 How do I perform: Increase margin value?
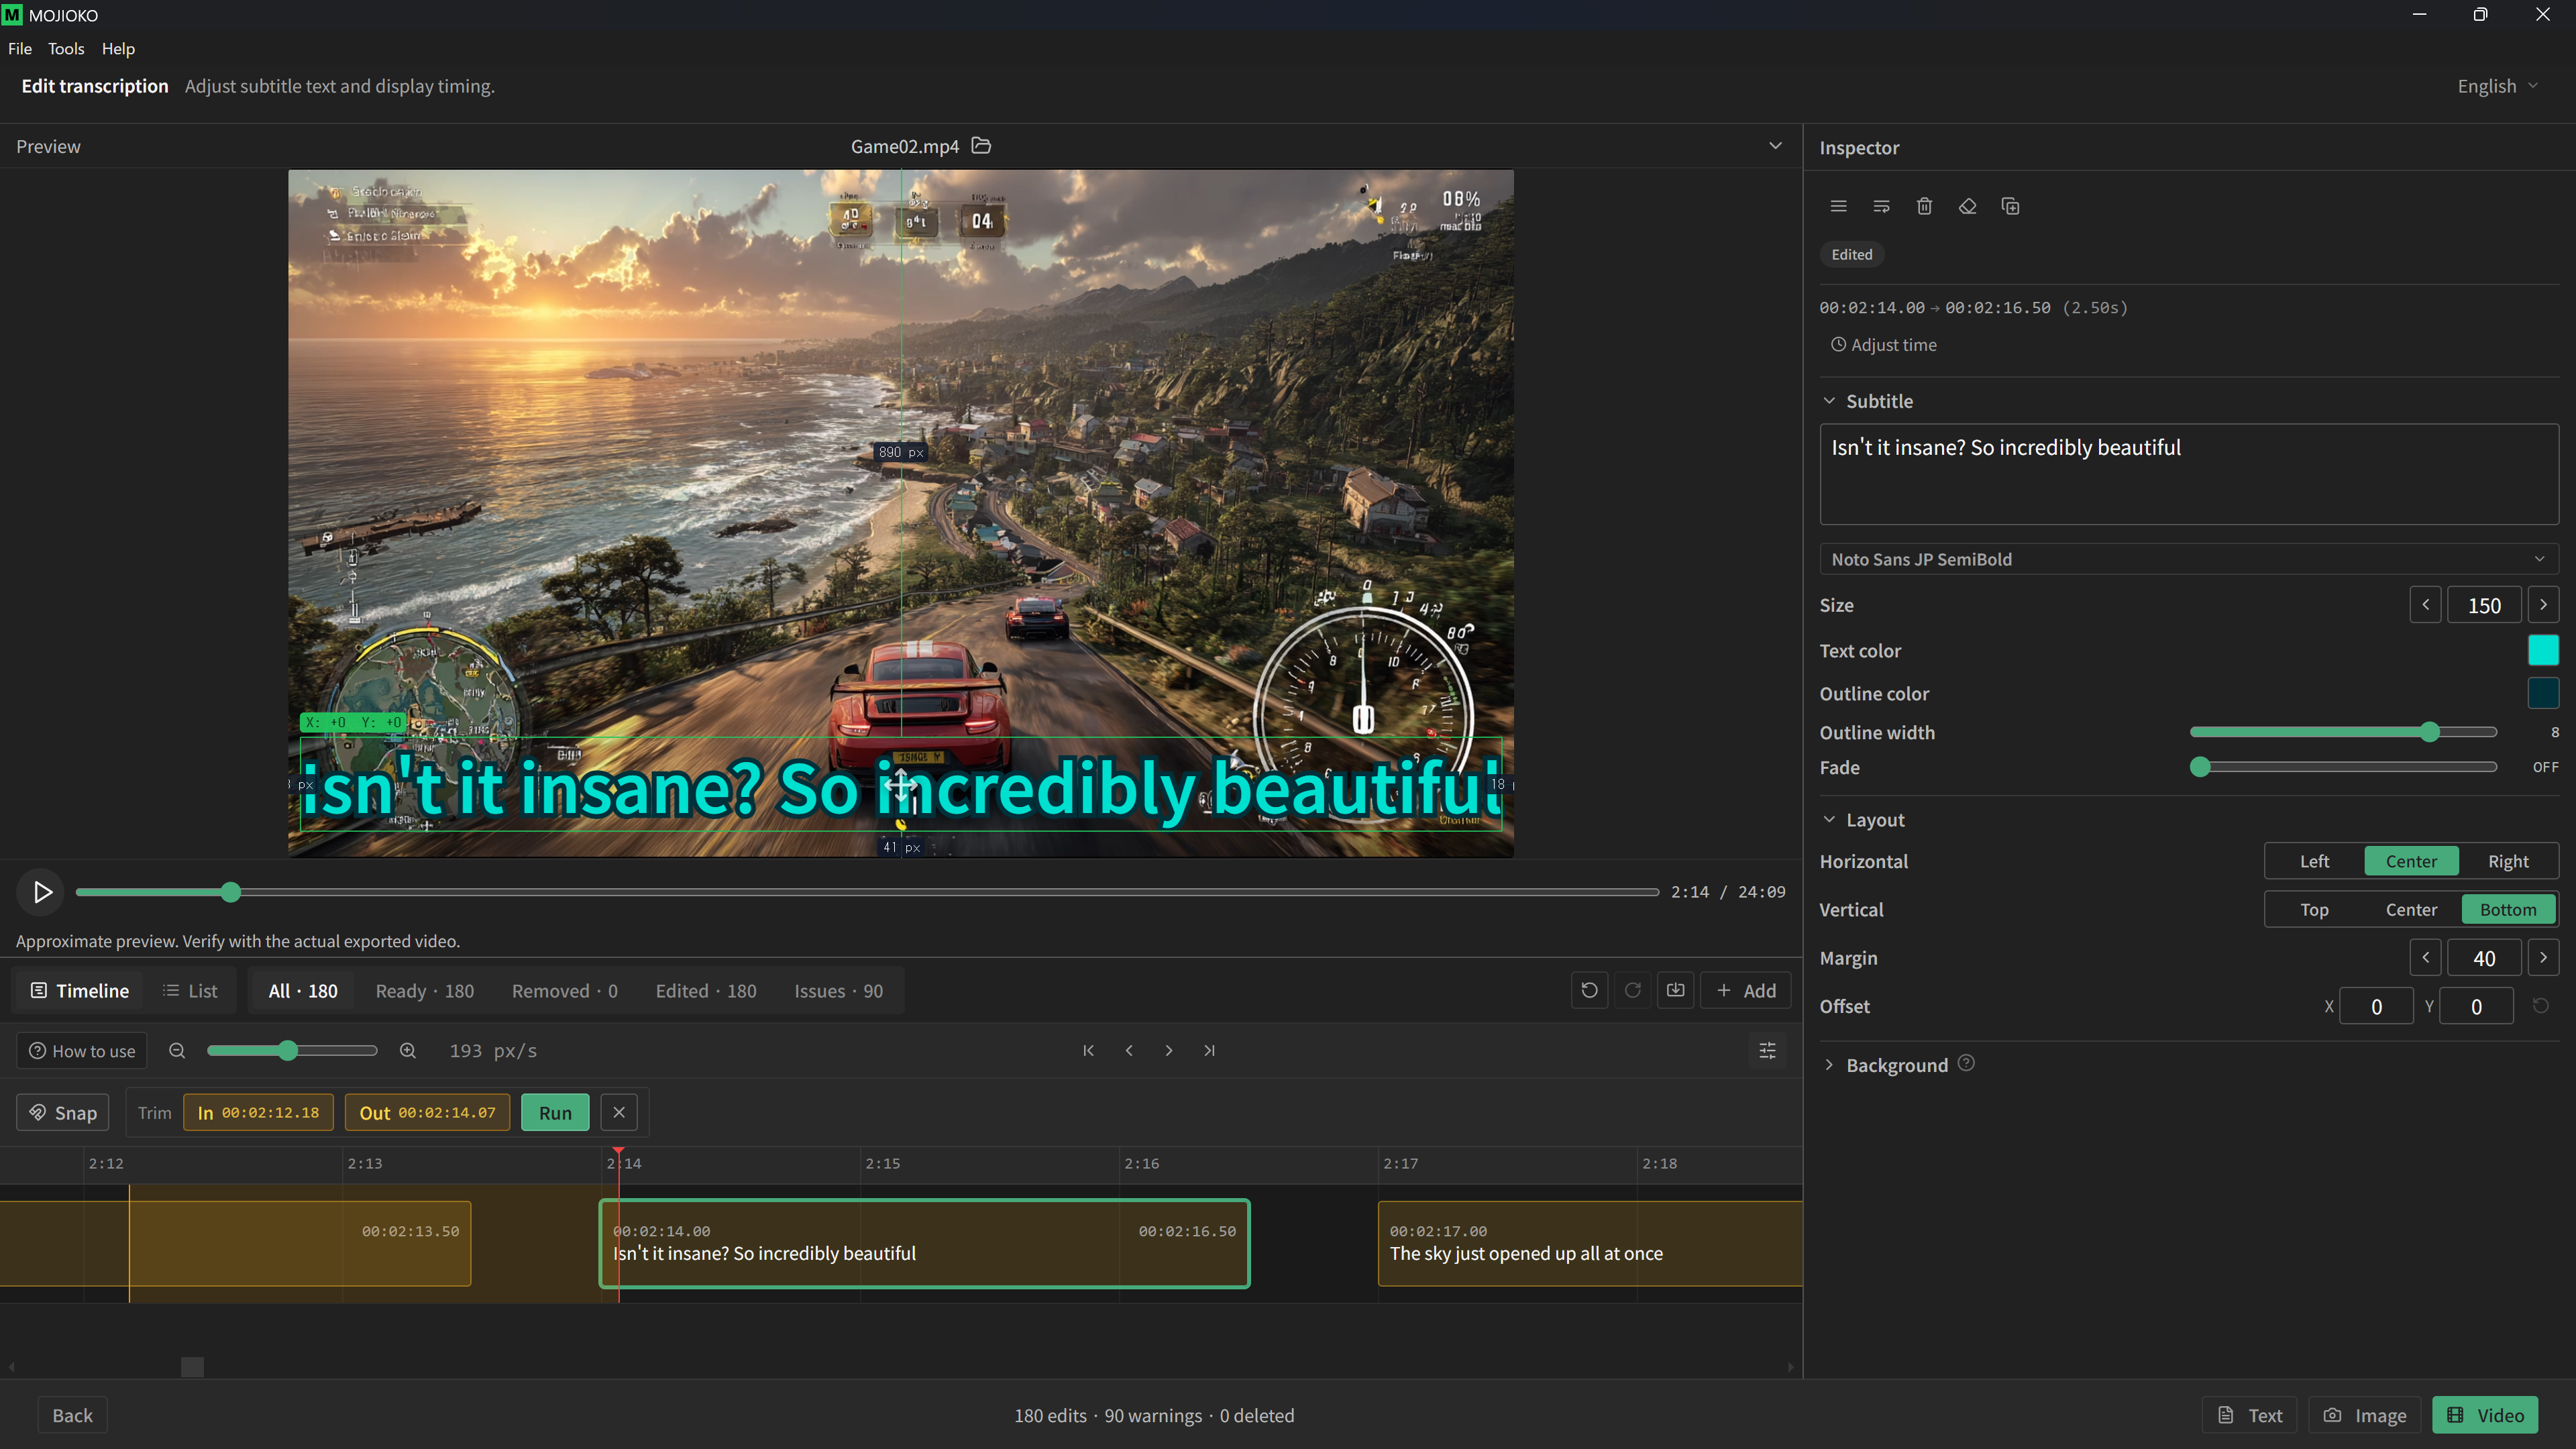click(x=2543, y=957)
